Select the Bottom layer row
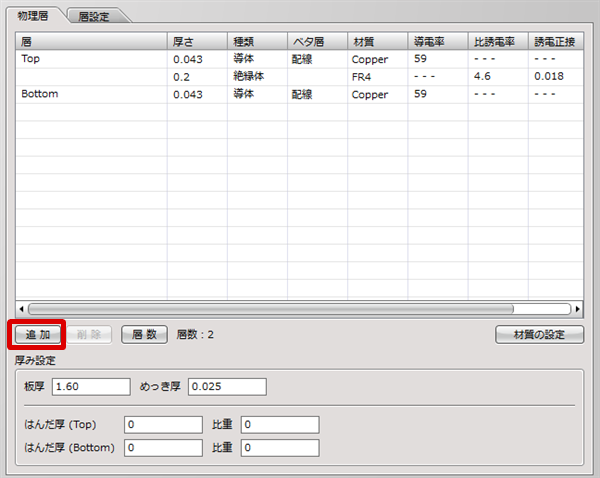Viewport: 600px width, 478px height. point(90,93)
